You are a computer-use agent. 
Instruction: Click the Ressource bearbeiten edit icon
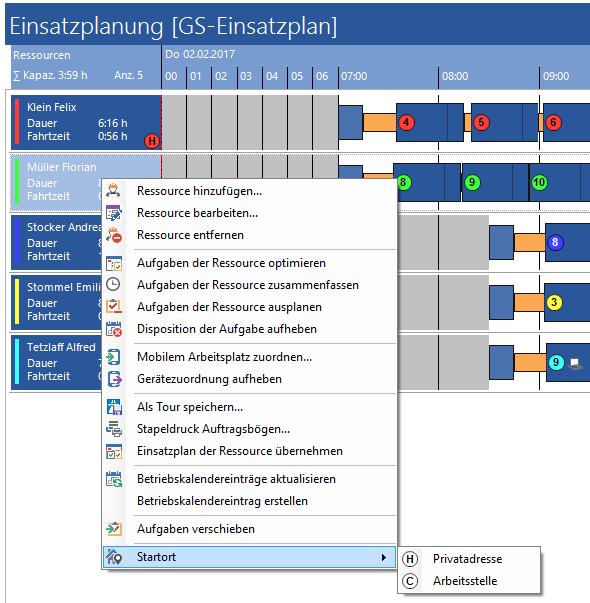click(x=114, y=213)
